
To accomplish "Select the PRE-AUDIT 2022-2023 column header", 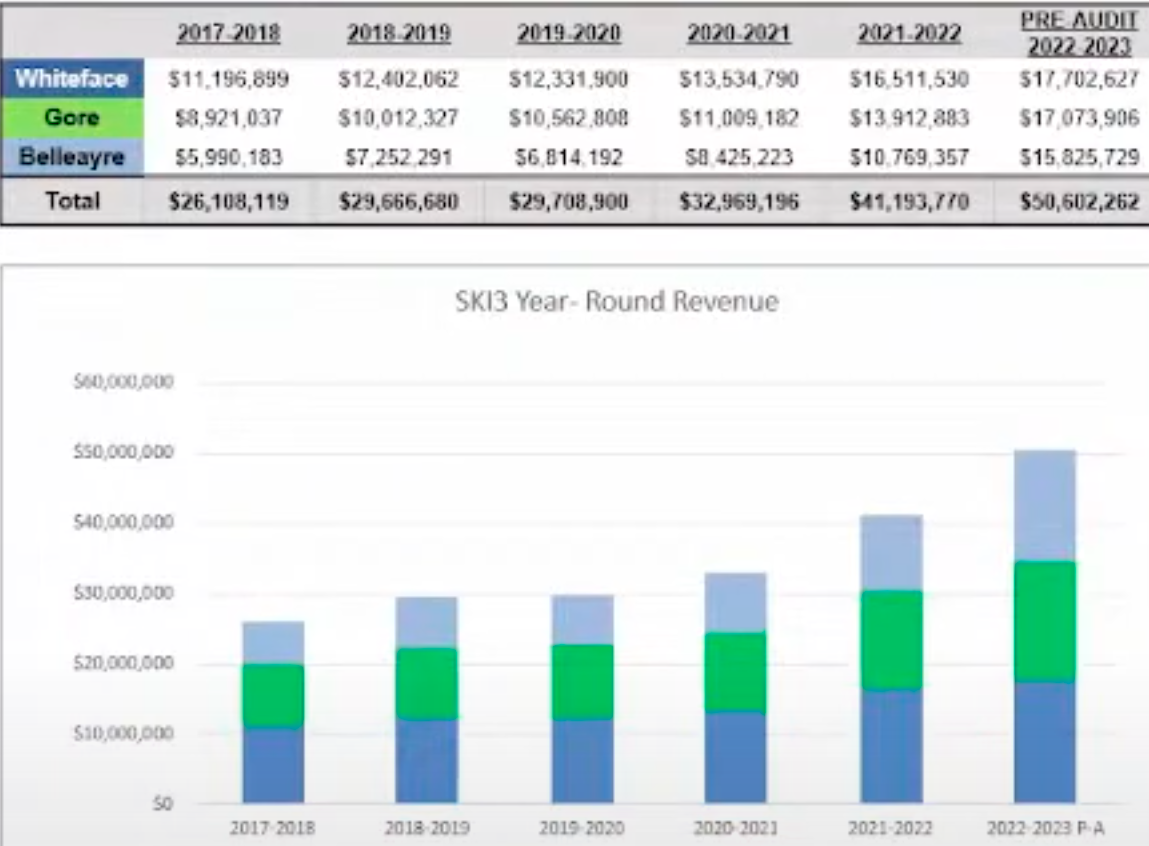I will click(1079, 34).
